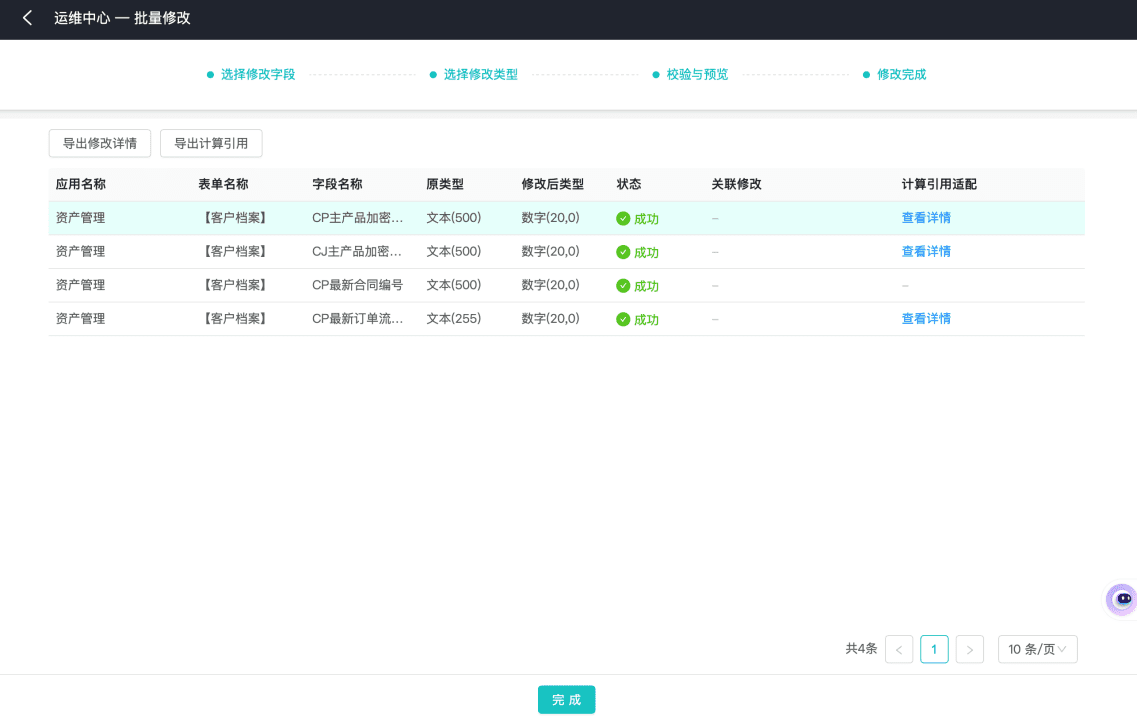Click success check icon for CJ主产品加密 row
Image resolution: width=1137 pixels, height=720 pixels.
click(x=623, y=252)
